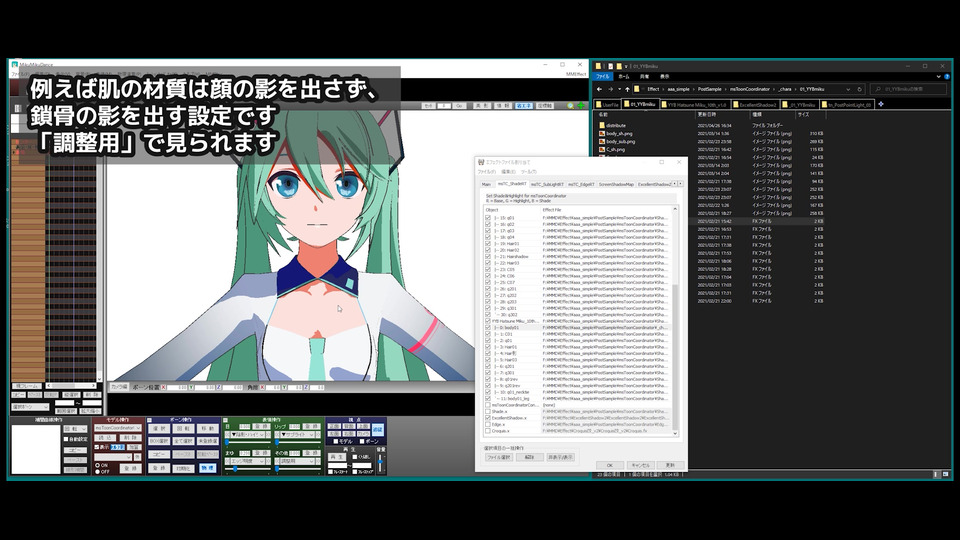Switch to msTC_SubLightRT tab
960x540 pixels.
click(x=547, y=184)
